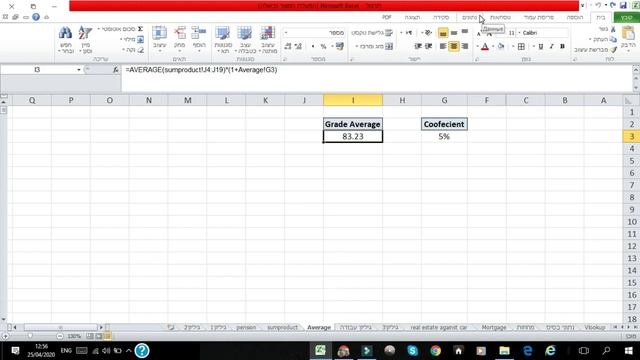Click the Merge & Center button

pos(373,47)
